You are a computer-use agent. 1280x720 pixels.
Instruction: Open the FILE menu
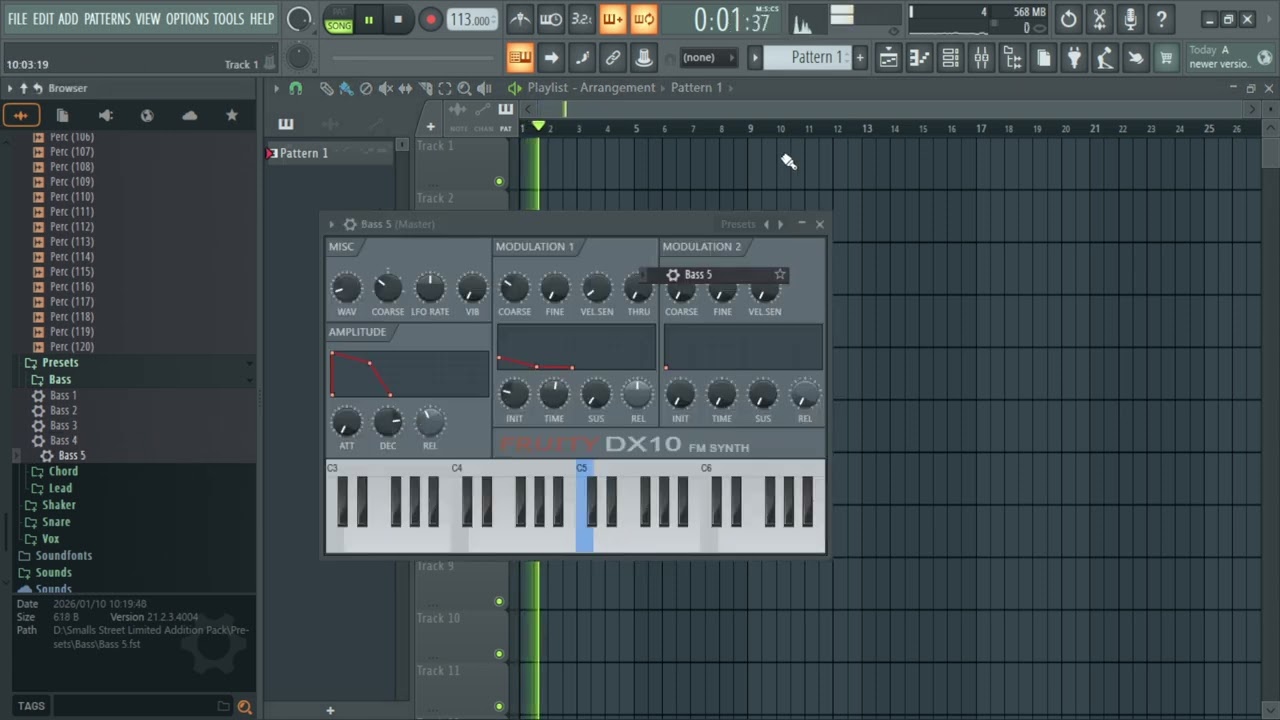[17, 19]
